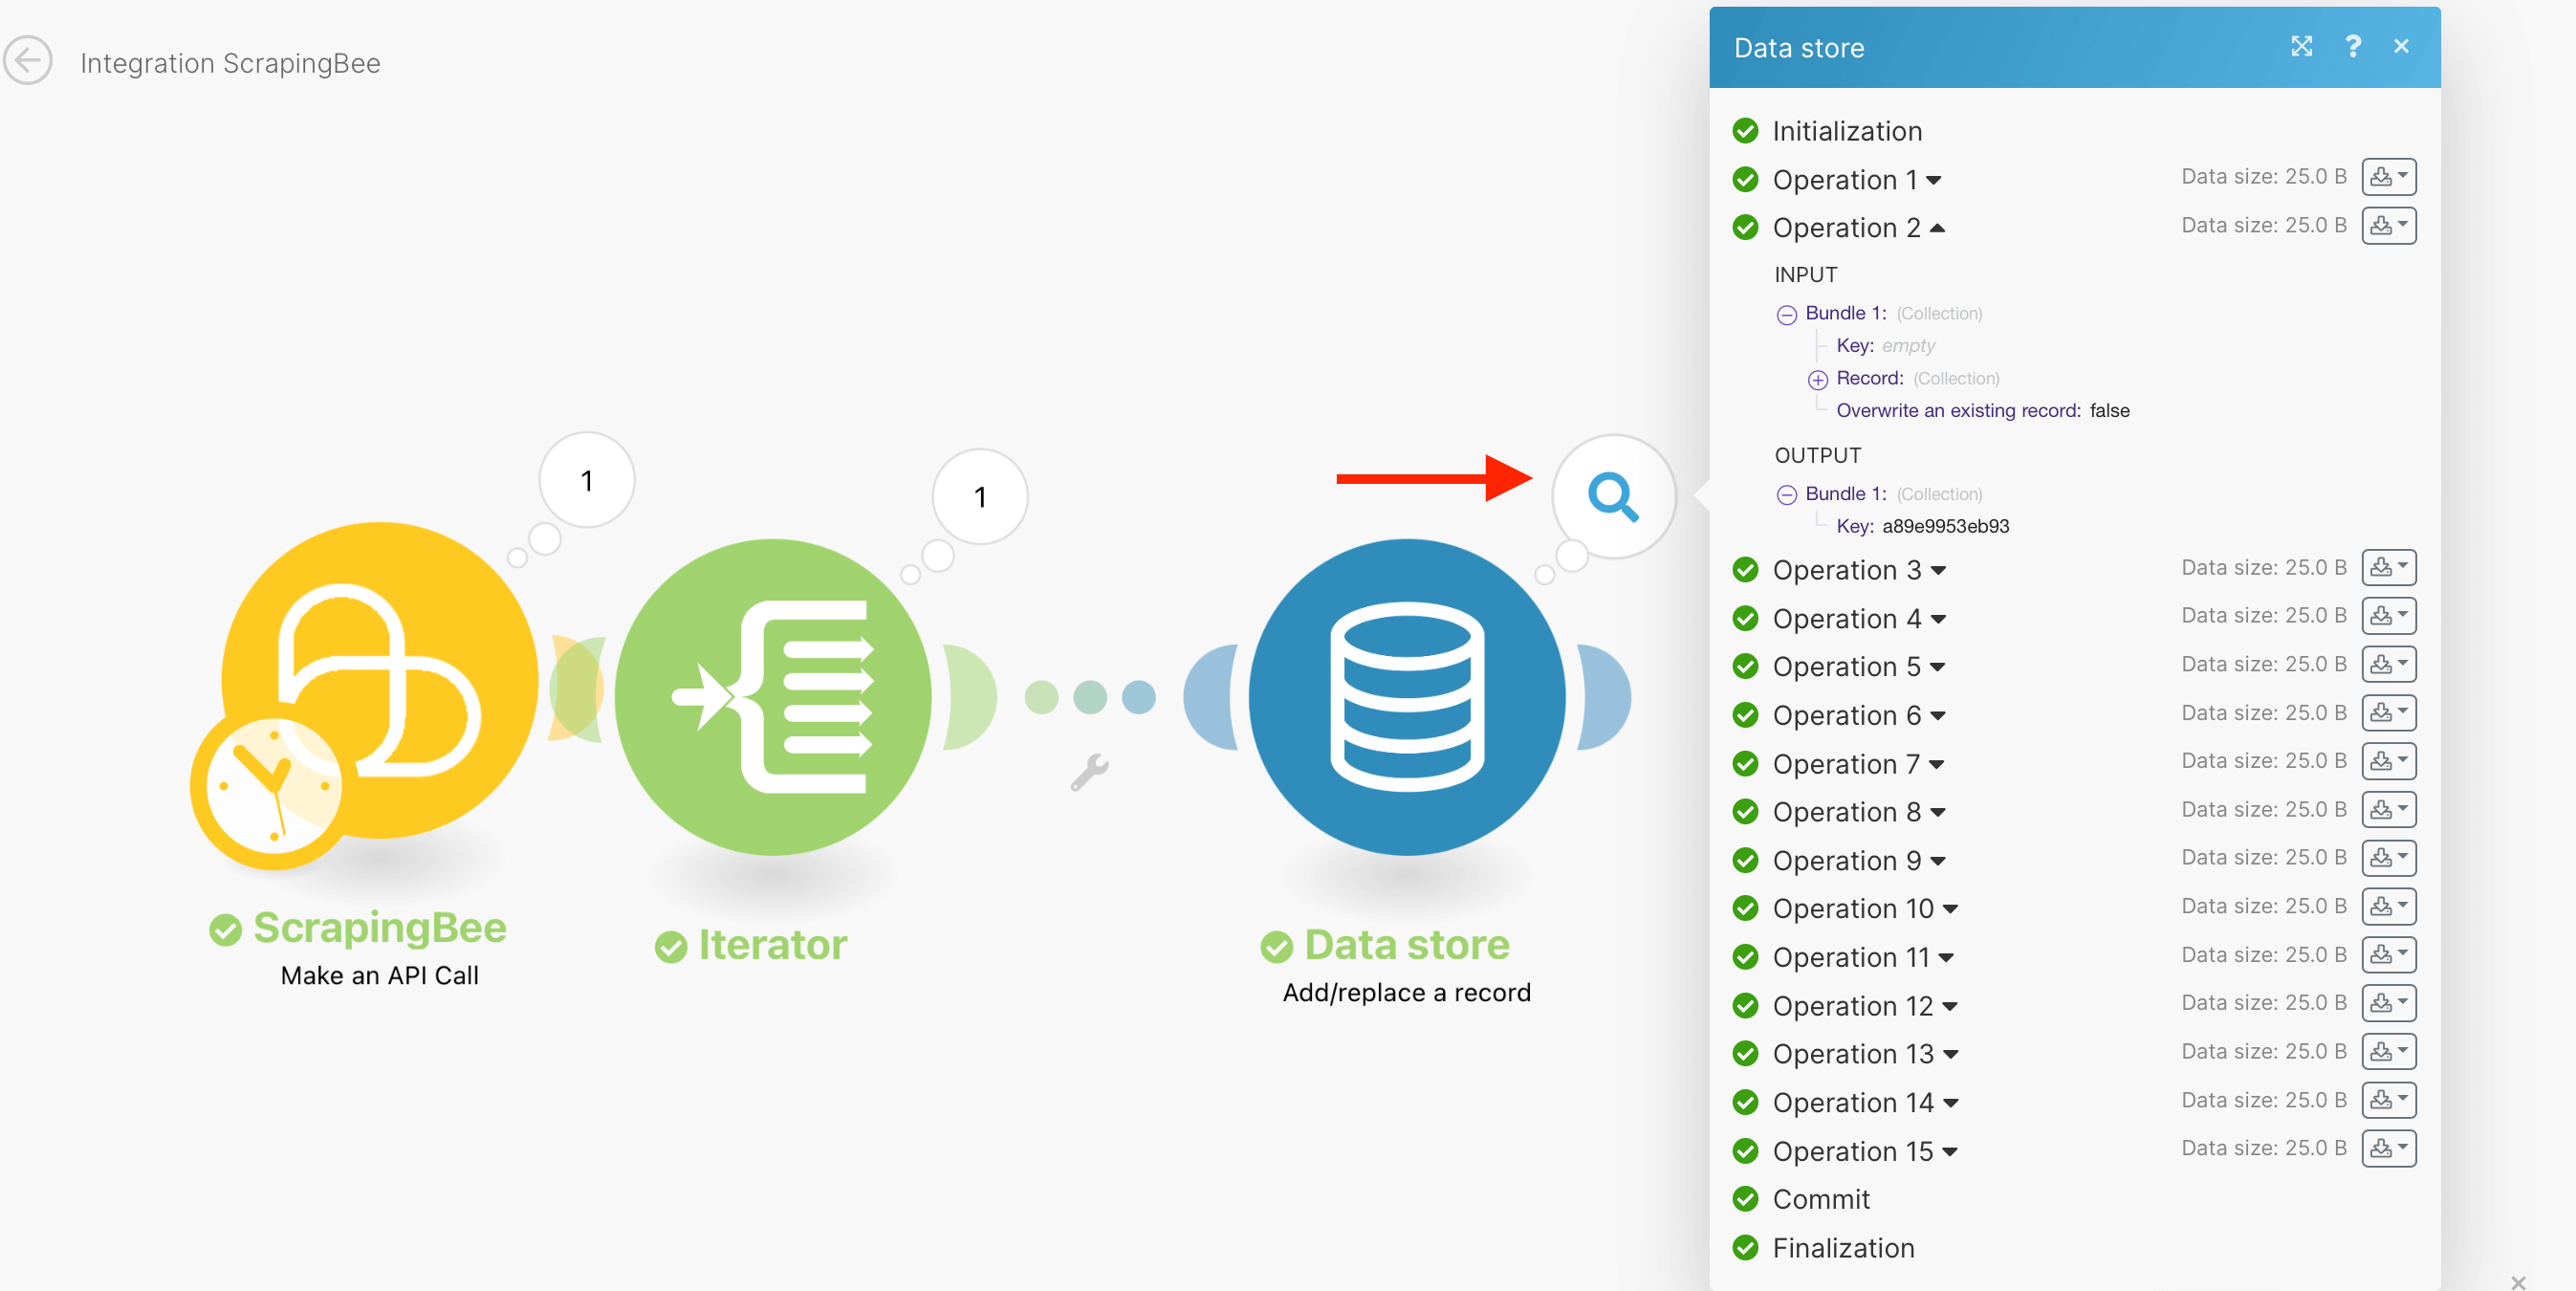Viewport: 2576px width, 1291px height.
Task: Collapse Operation 2 details
Action: pos(1858,228)
